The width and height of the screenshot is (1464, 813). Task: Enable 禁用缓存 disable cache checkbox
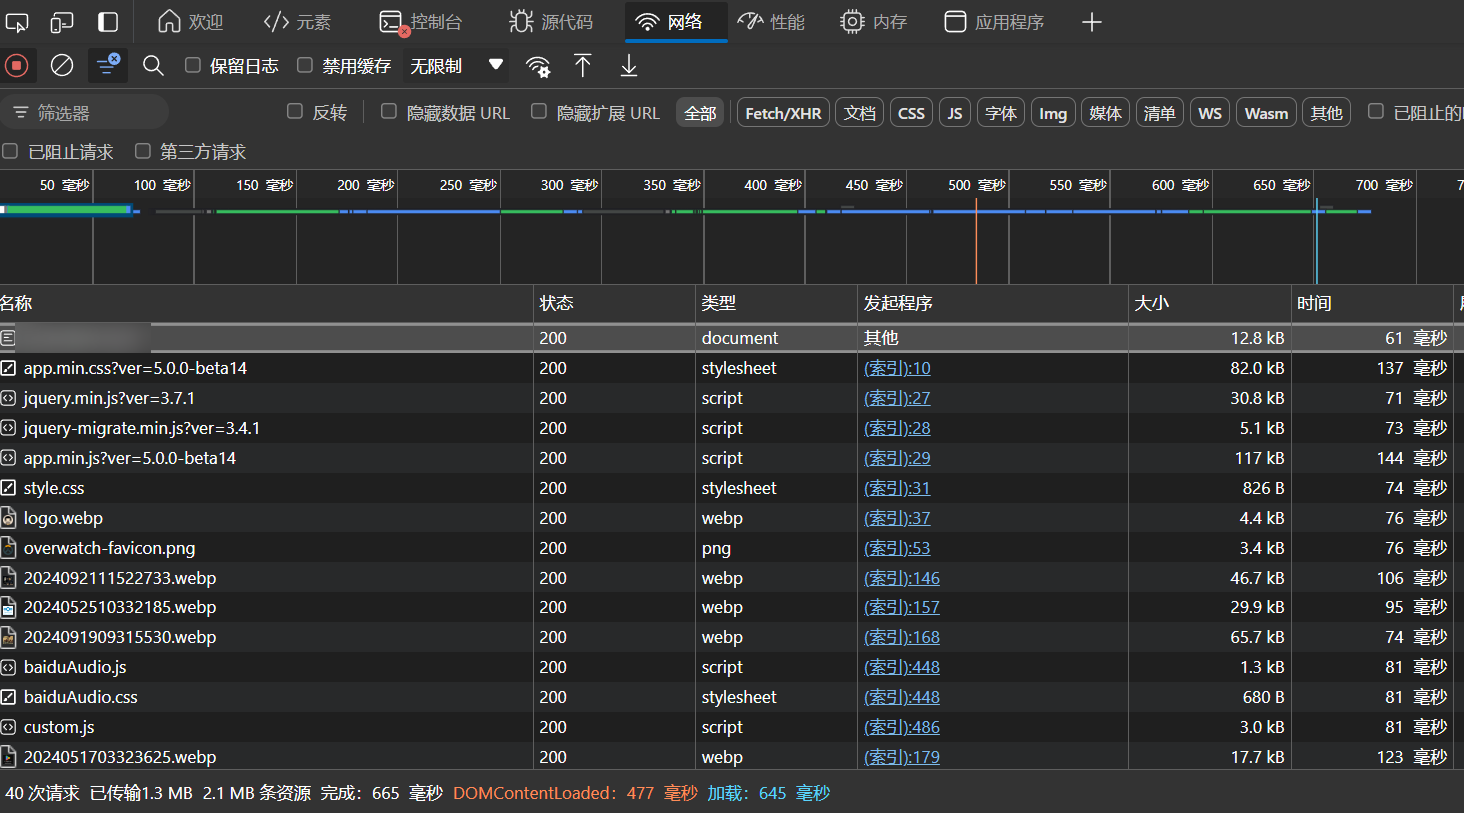click(305, 65)
